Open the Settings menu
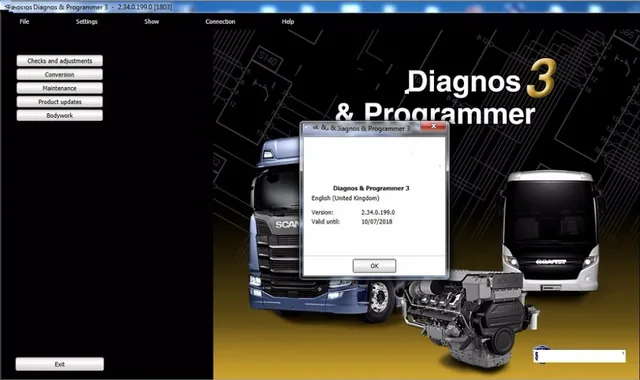Image resolution: width=640 pixels, height=380 pixels. [87, 22]
